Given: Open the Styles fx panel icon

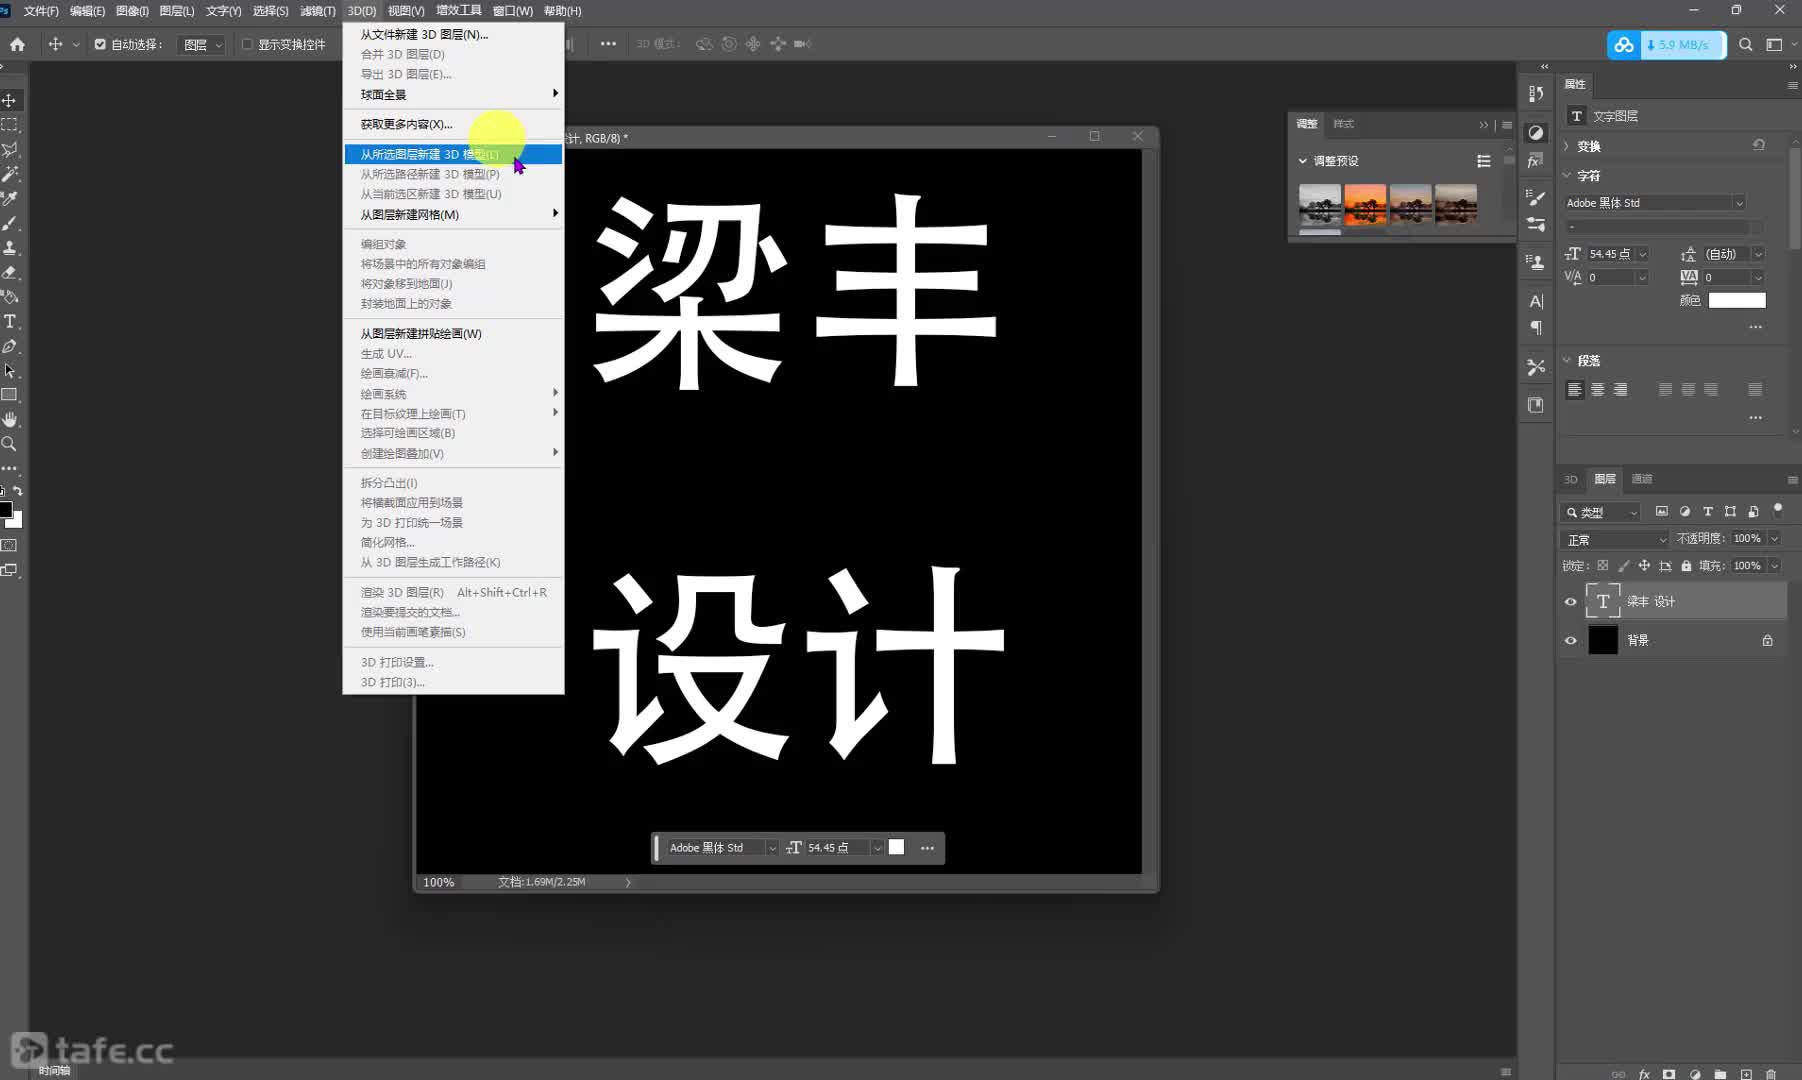Looking at the screenshot, I should (1536, 160).
